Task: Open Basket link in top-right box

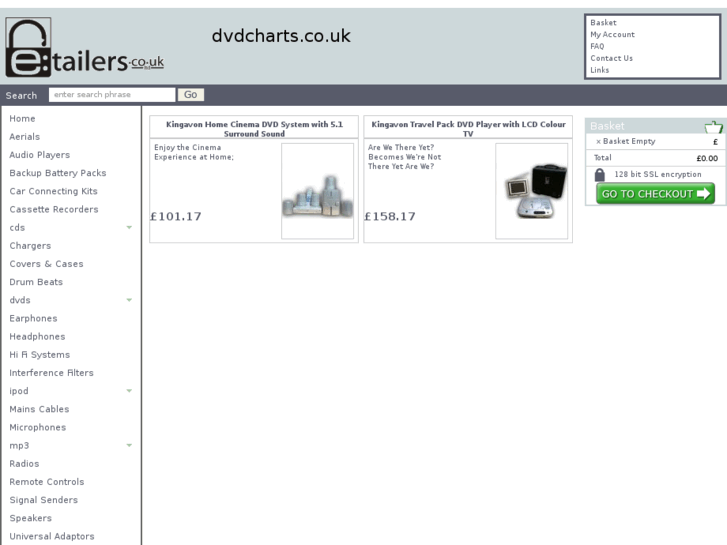Action: click(603, 22)
